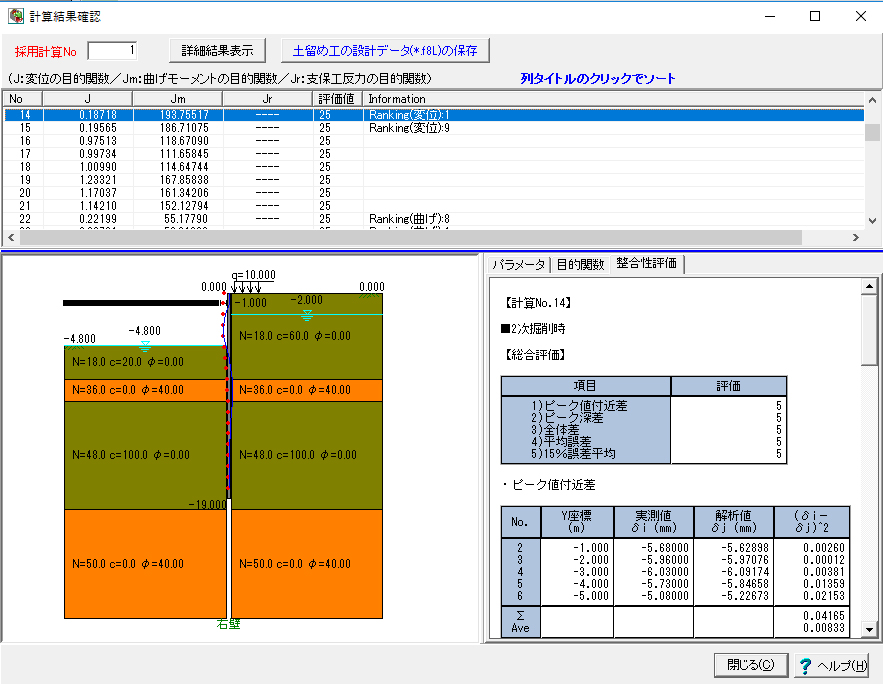Maximize the 計算結果確認 window

815,16
